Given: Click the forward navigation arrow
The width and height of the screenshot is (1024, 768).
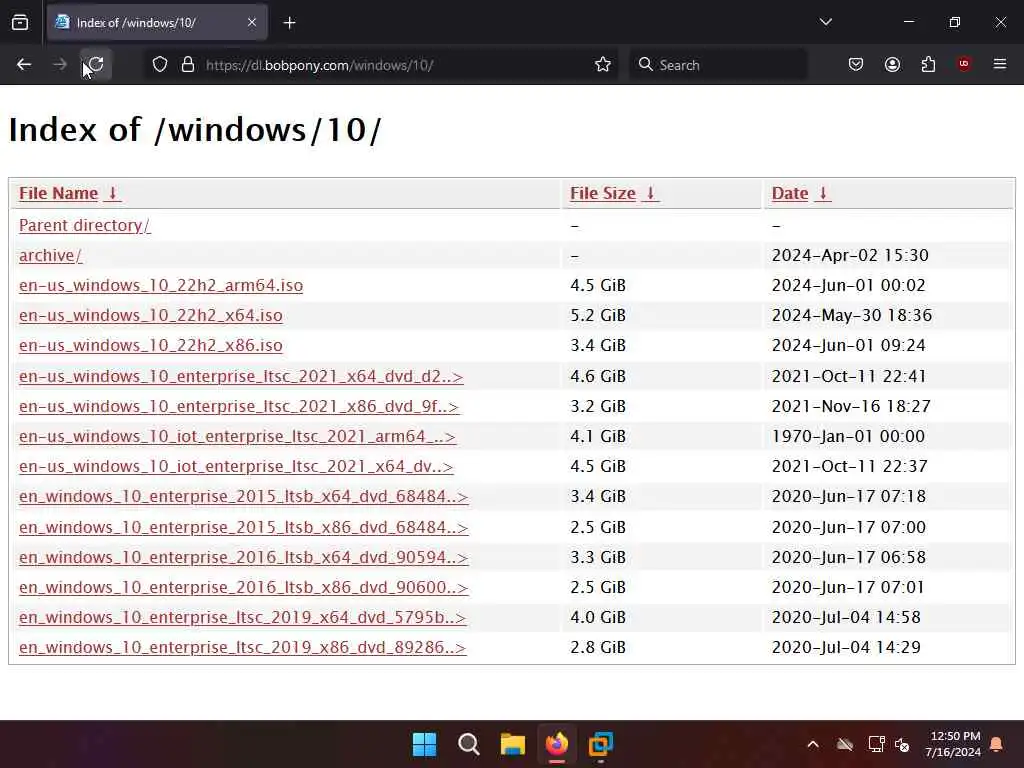Looking at the screenshot, I should pos(60,65).
